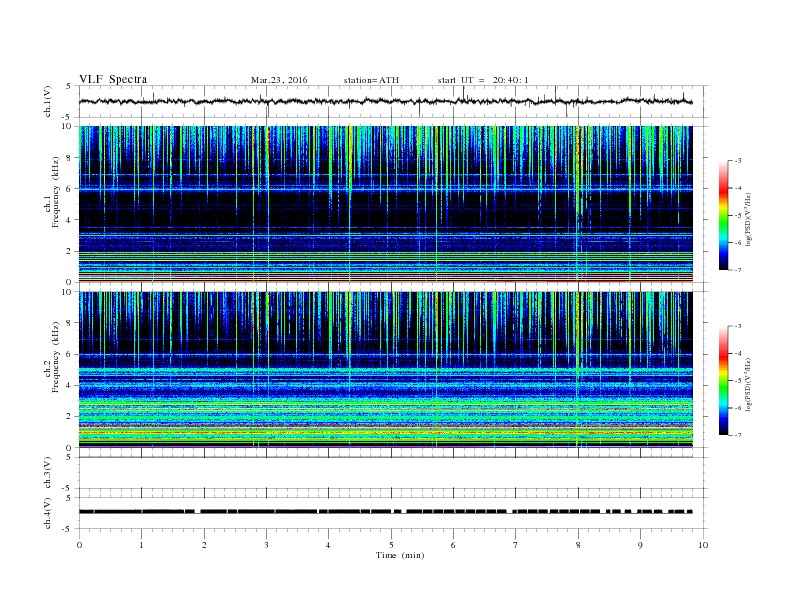Select the "Time (min)" axis title
This screenshot has width=792, height=612.
click(400, 555)
